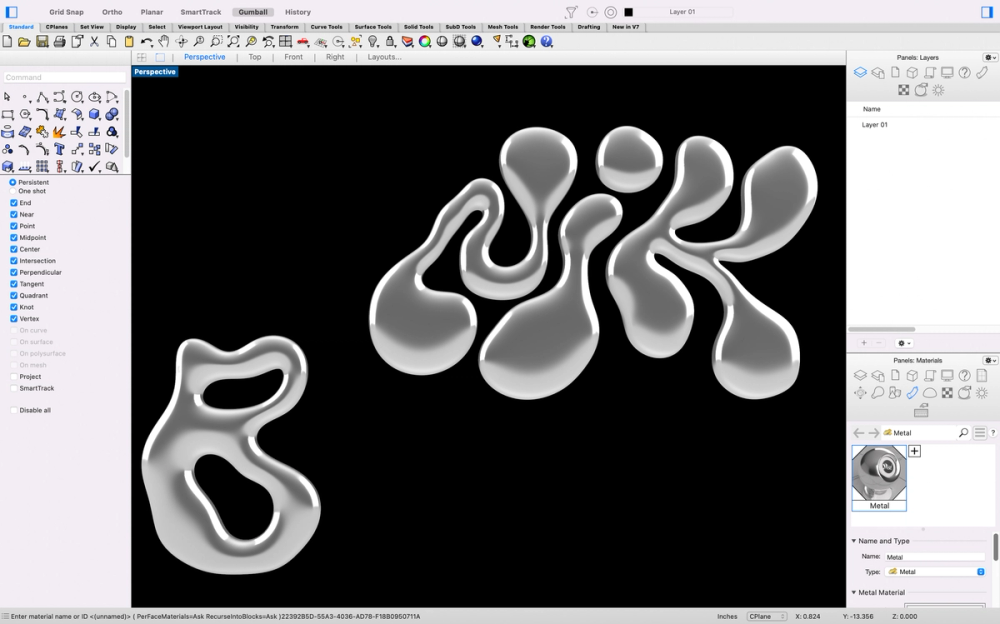Toggle the Midpoint osnap checkbox
This screenshot has height=624, width=1000.
point(13,237)
